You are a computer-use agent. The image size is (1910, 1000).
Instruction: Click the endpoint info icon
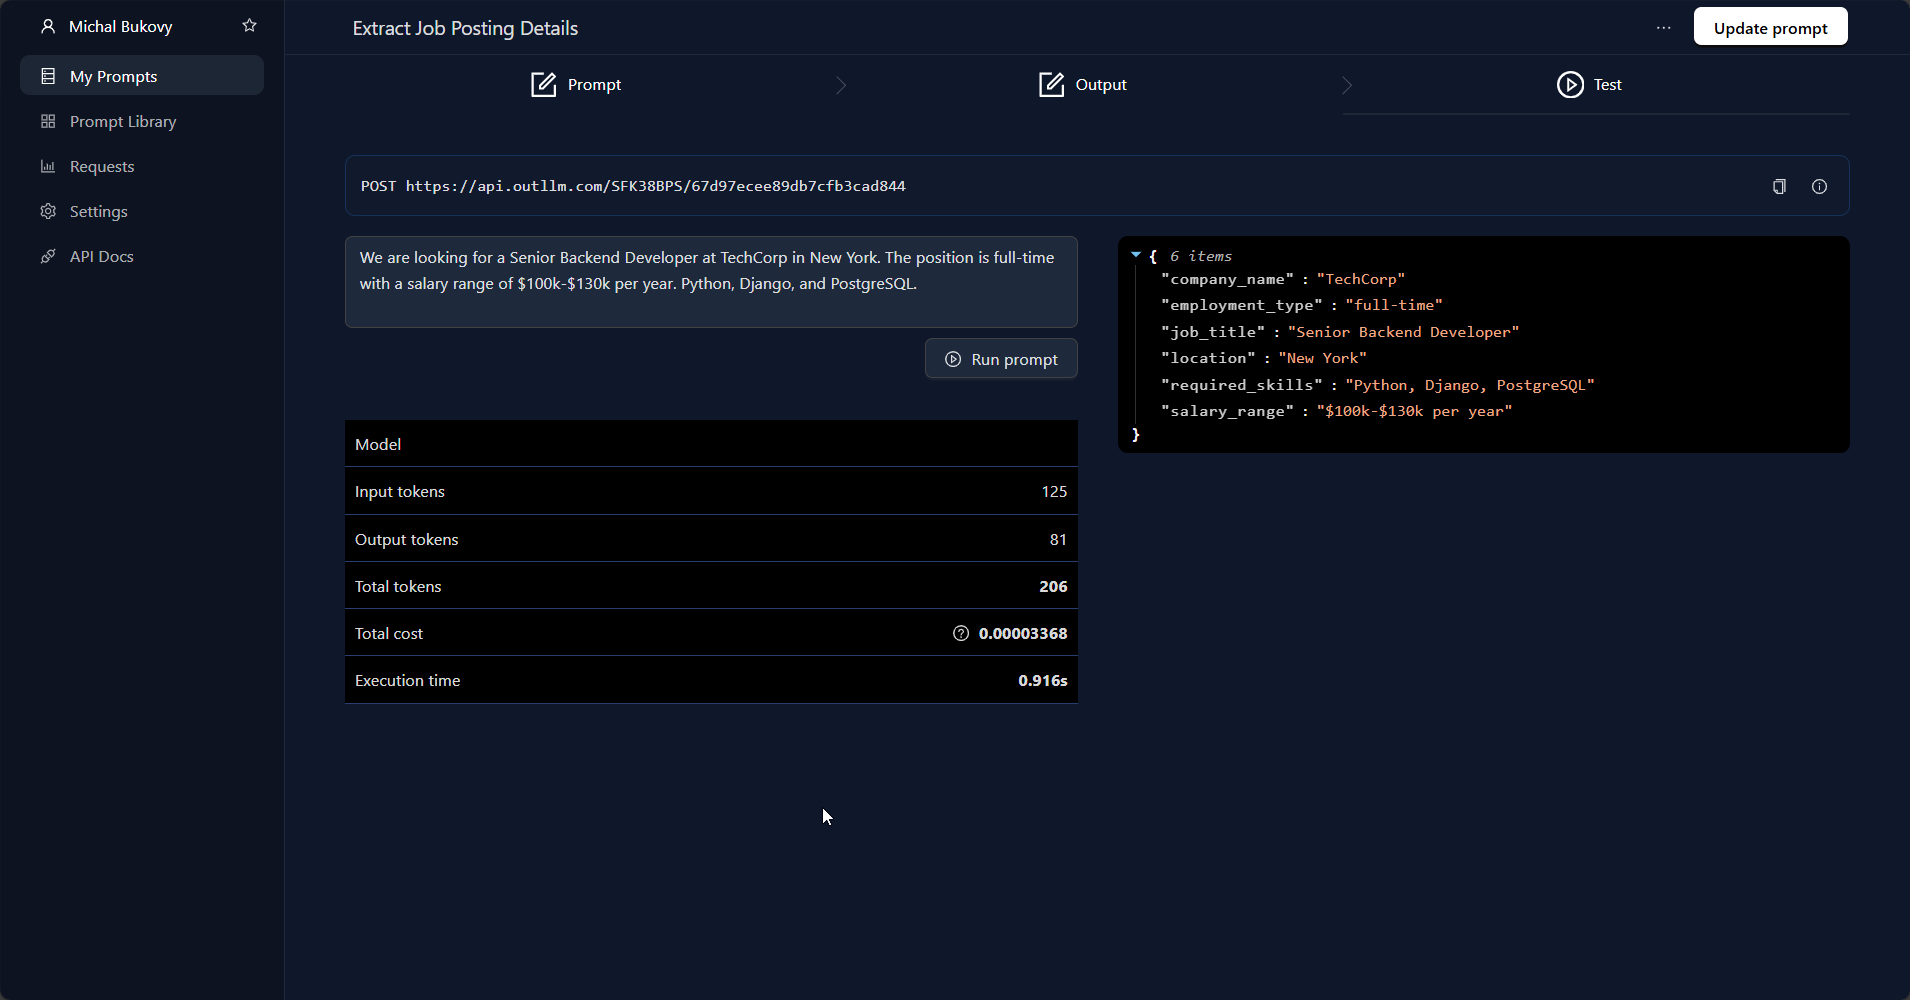coord(1819,186)
